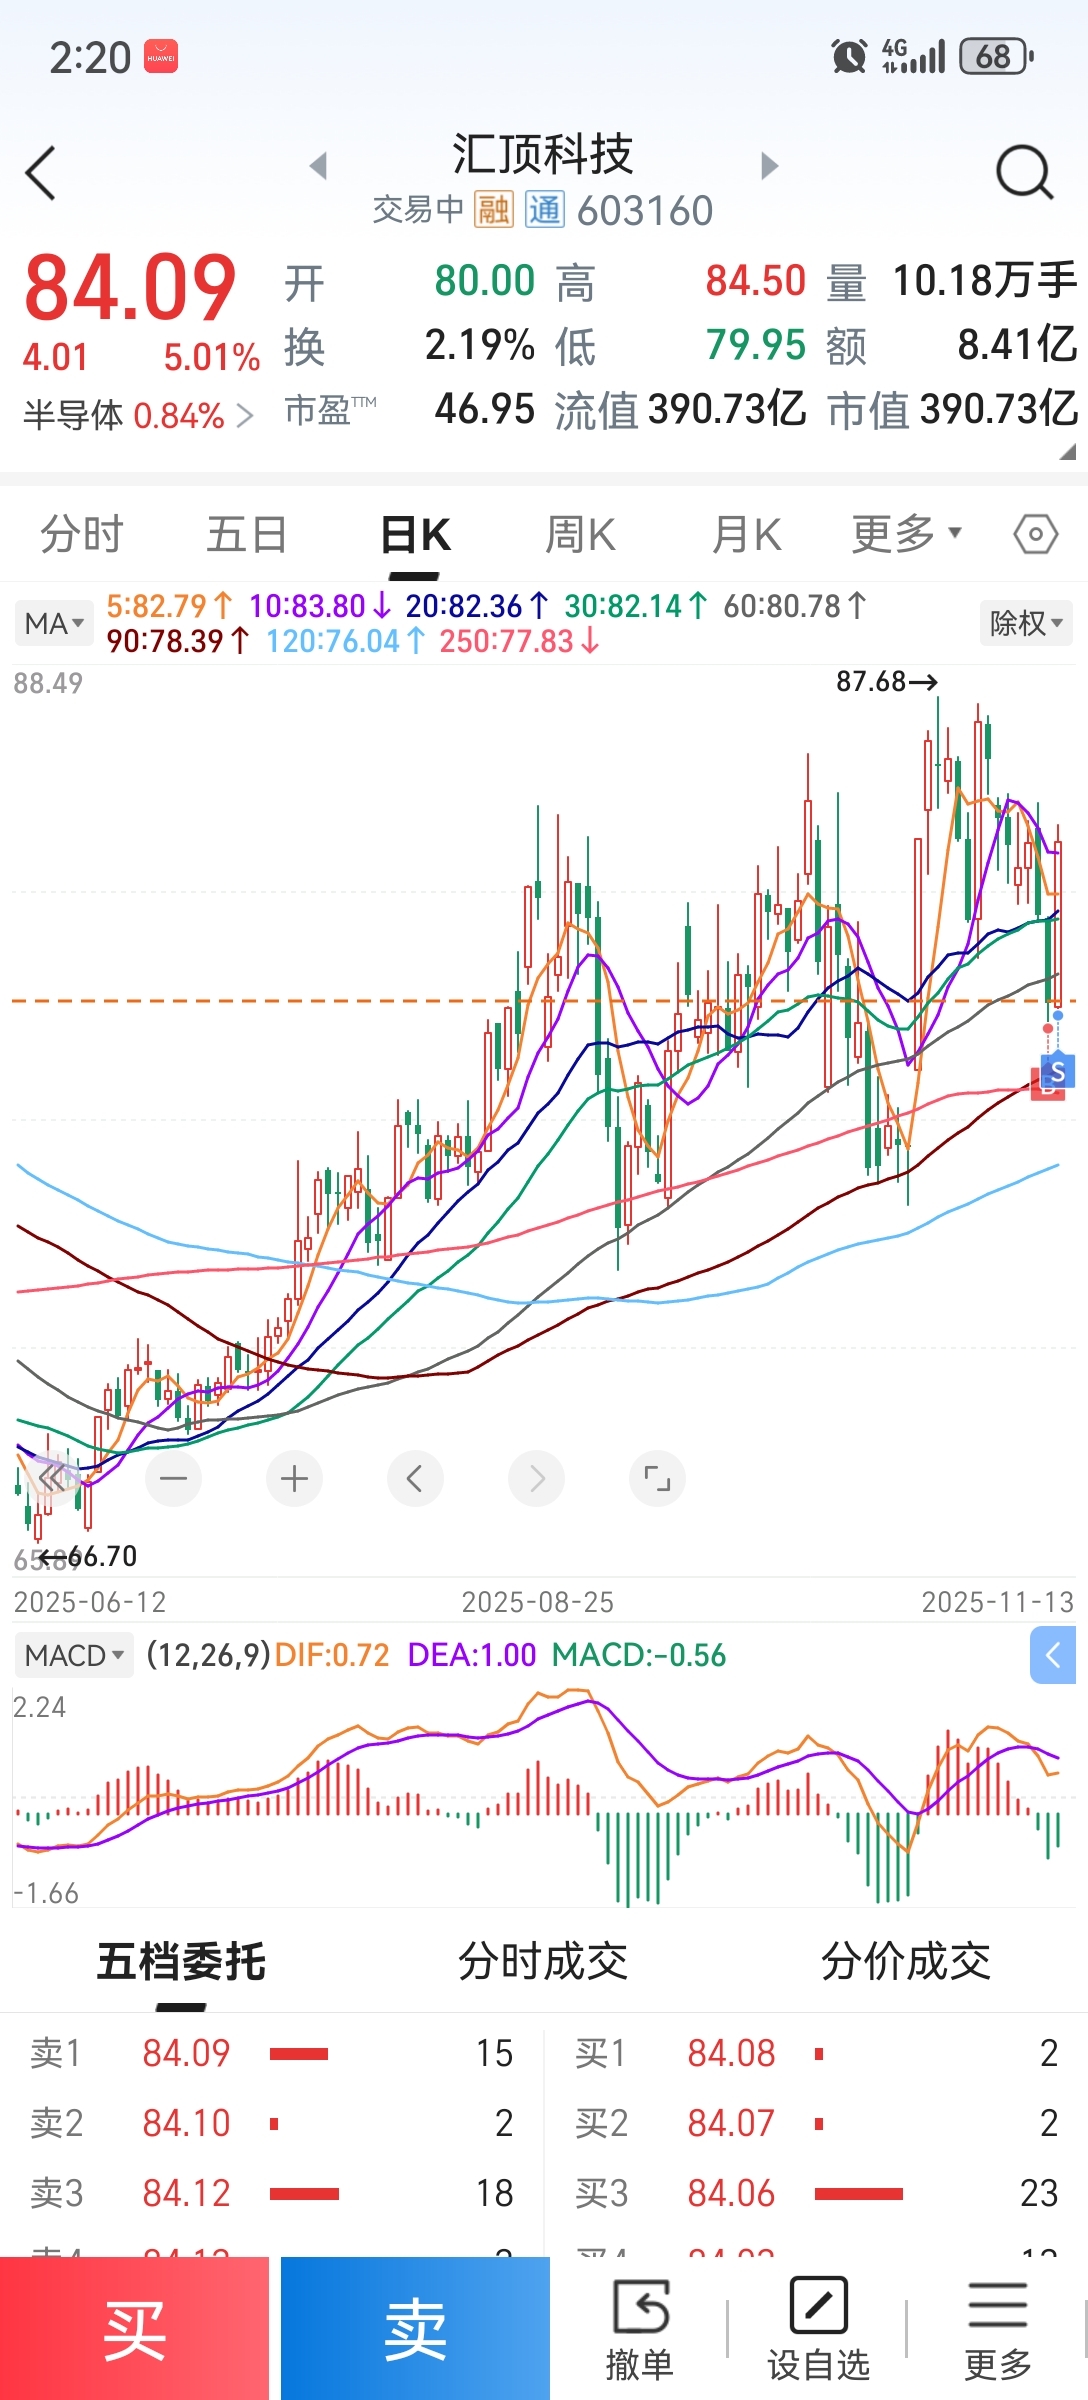Open 撤单 cancel order icon
This screenshot has height=2400, width=1088.
[639, 2330]
